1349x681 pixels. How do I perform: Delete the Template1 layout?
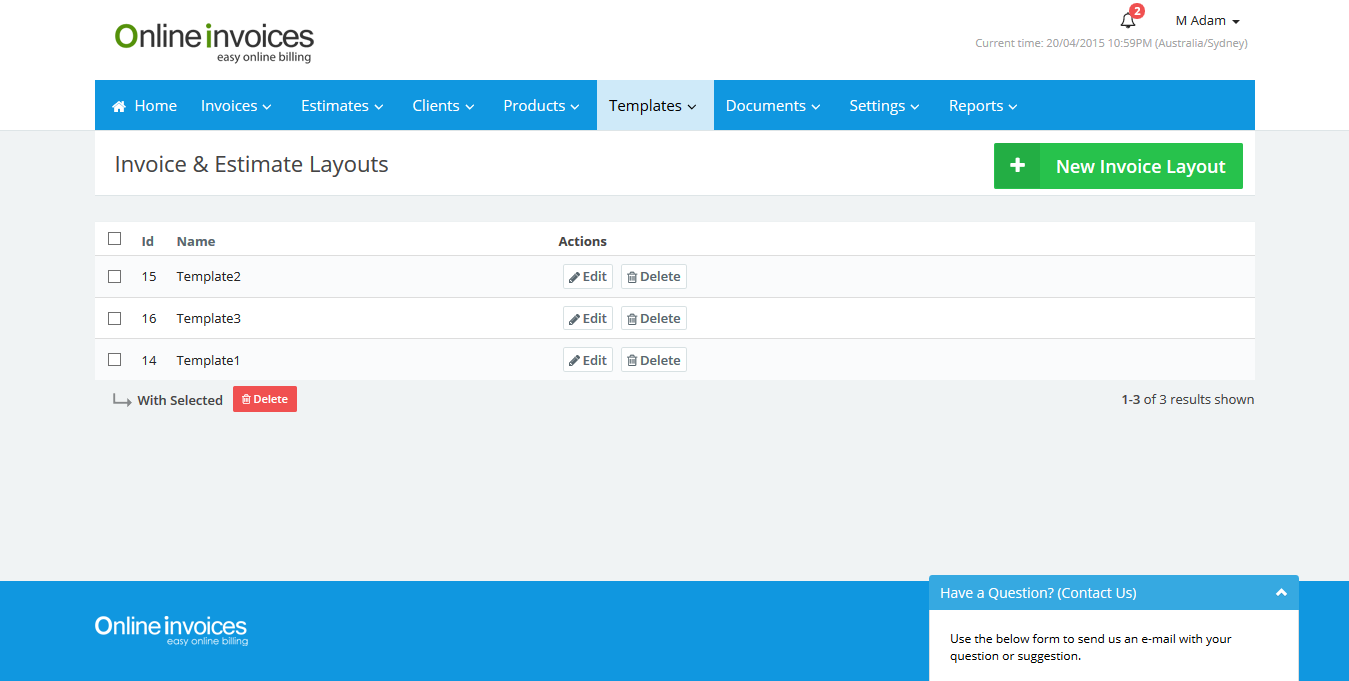point(653,361)
